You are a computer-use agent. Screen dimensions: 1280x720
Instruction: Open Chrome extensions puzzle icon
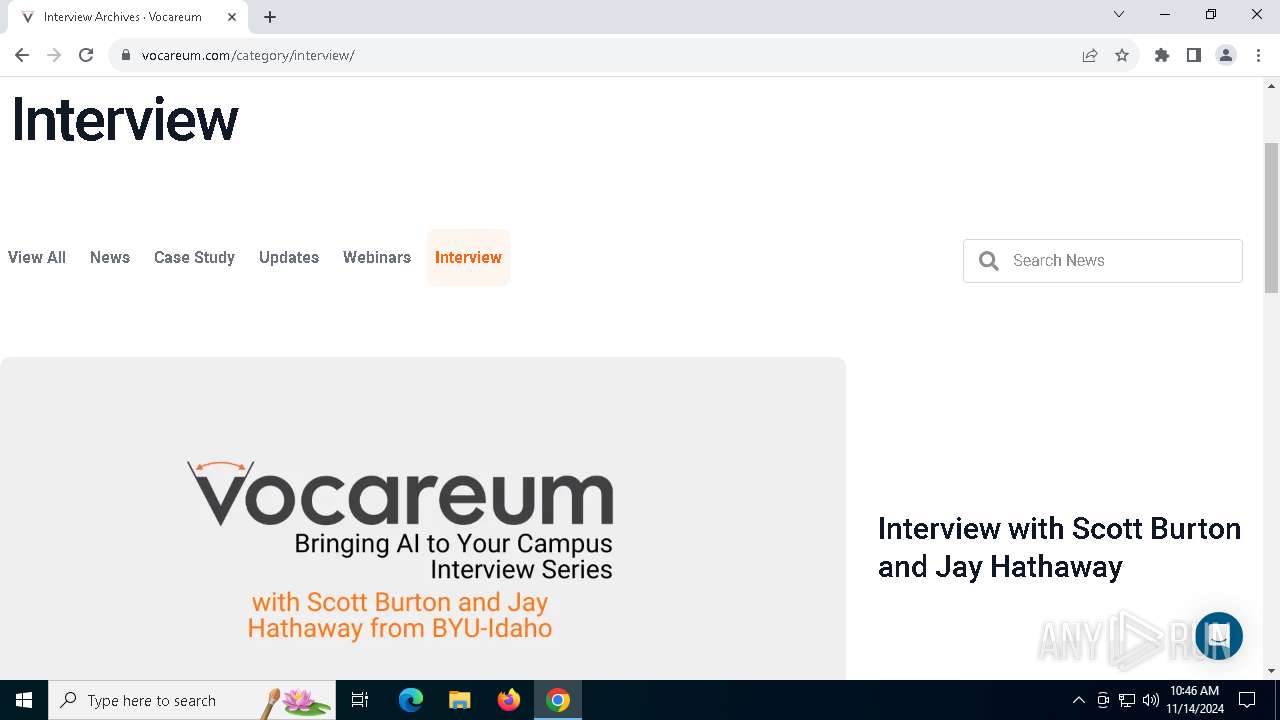tap(1162, 55)
